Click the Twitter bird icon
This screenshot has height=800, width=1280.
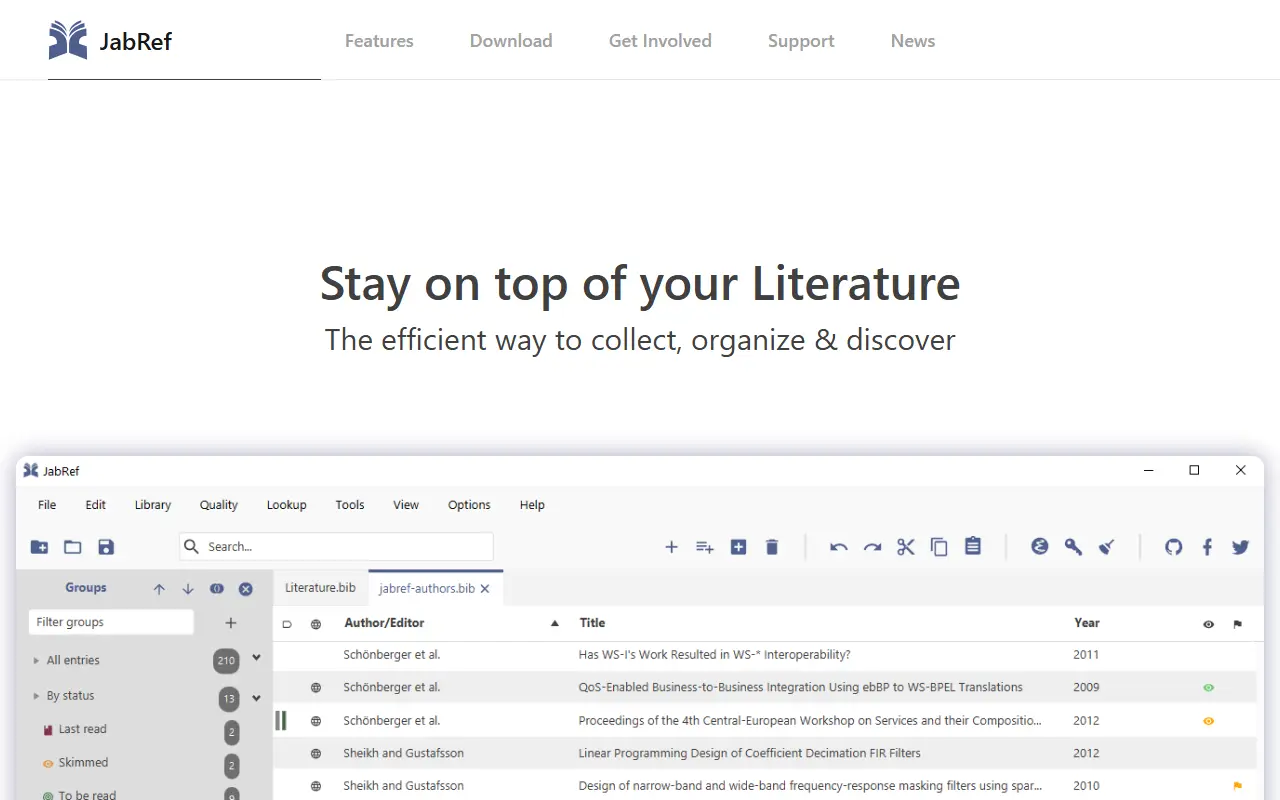(1241, 547)
